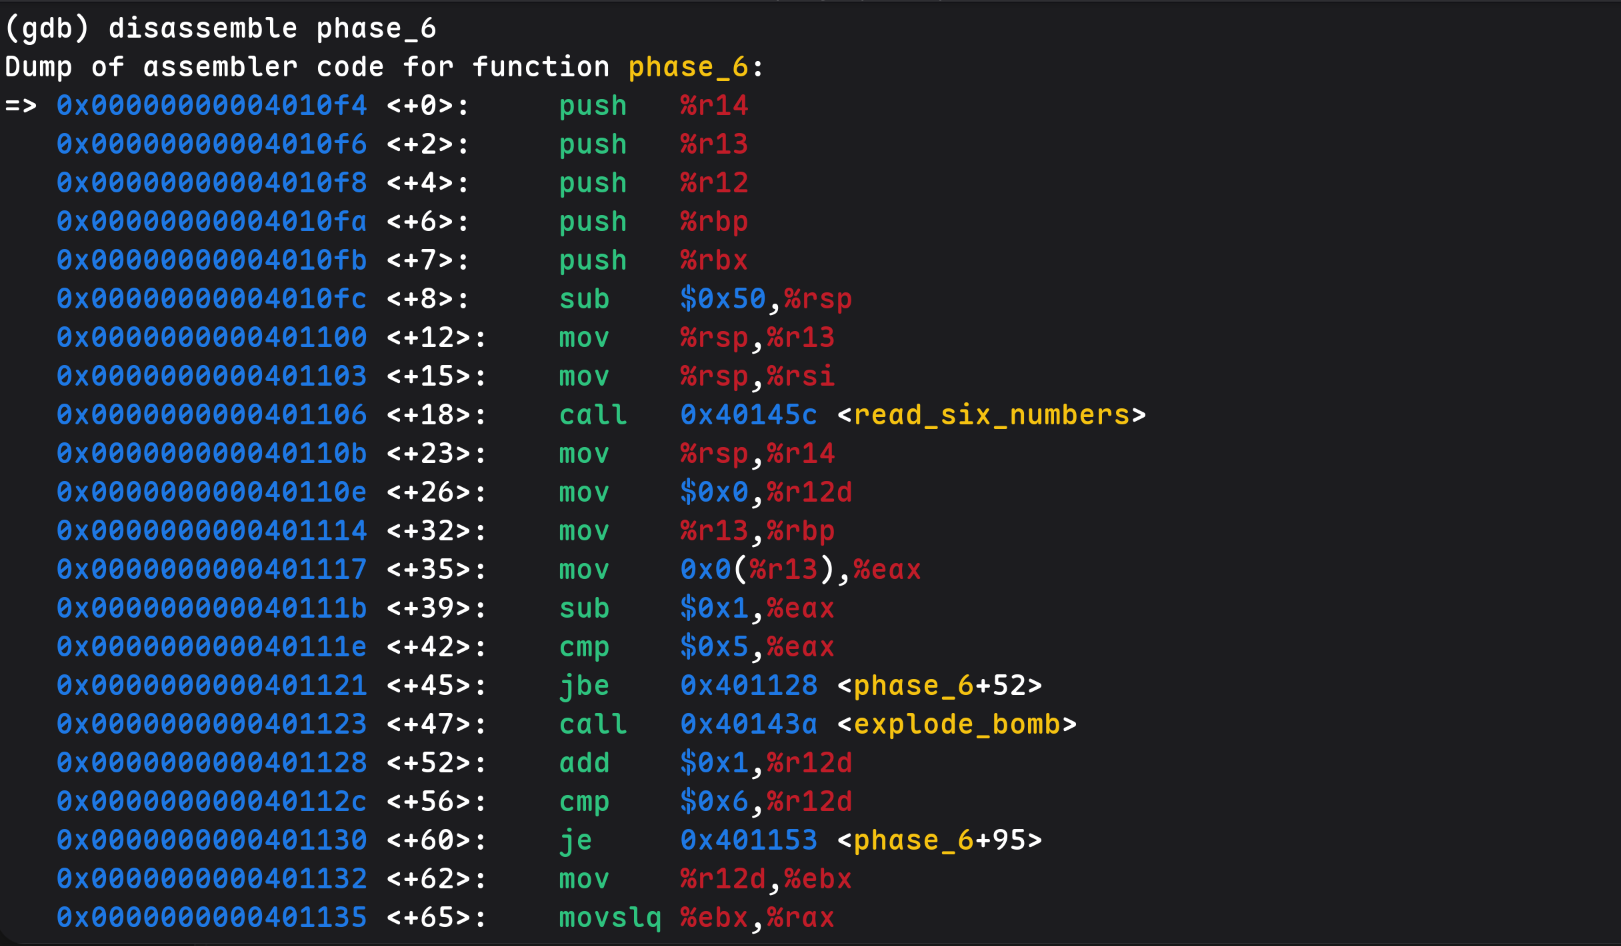Click the 'movslq' mnemonic
This screenshot has width=1621, height=946.
pyautogui.click(x=610, y=918)
